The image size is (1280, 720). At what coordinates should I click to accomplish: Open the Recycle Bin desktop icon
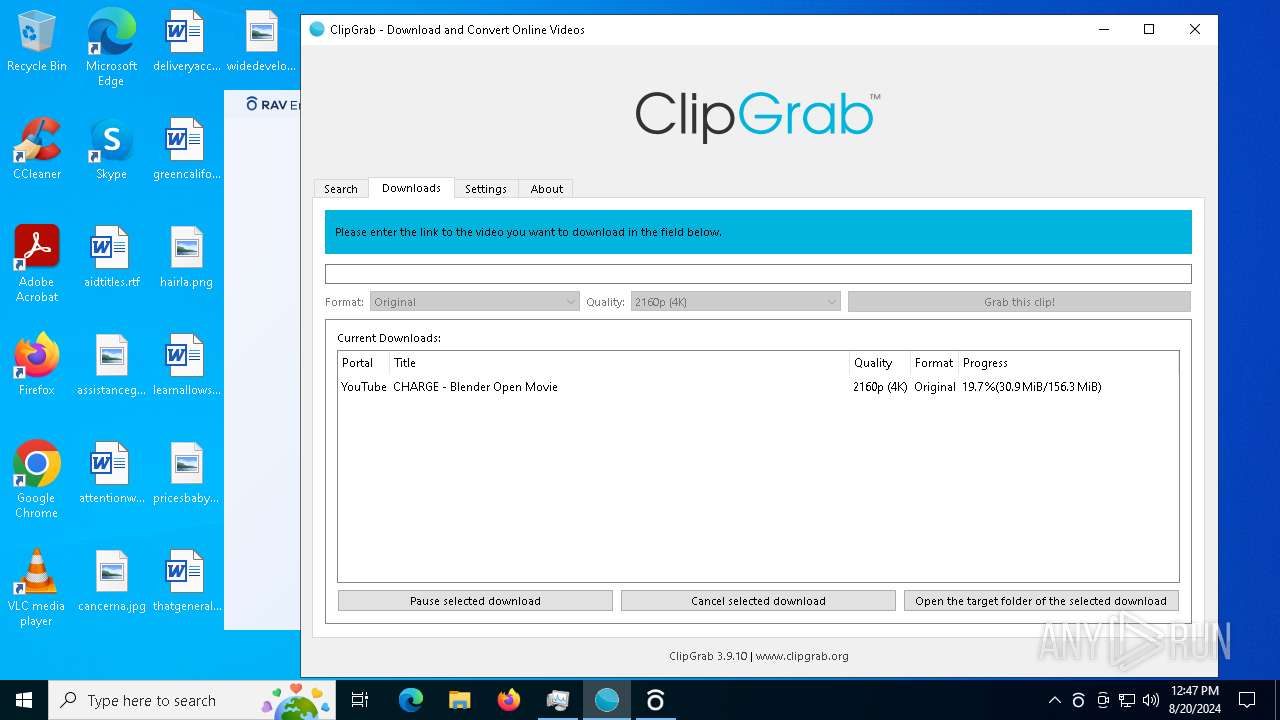tap(37, 42)
